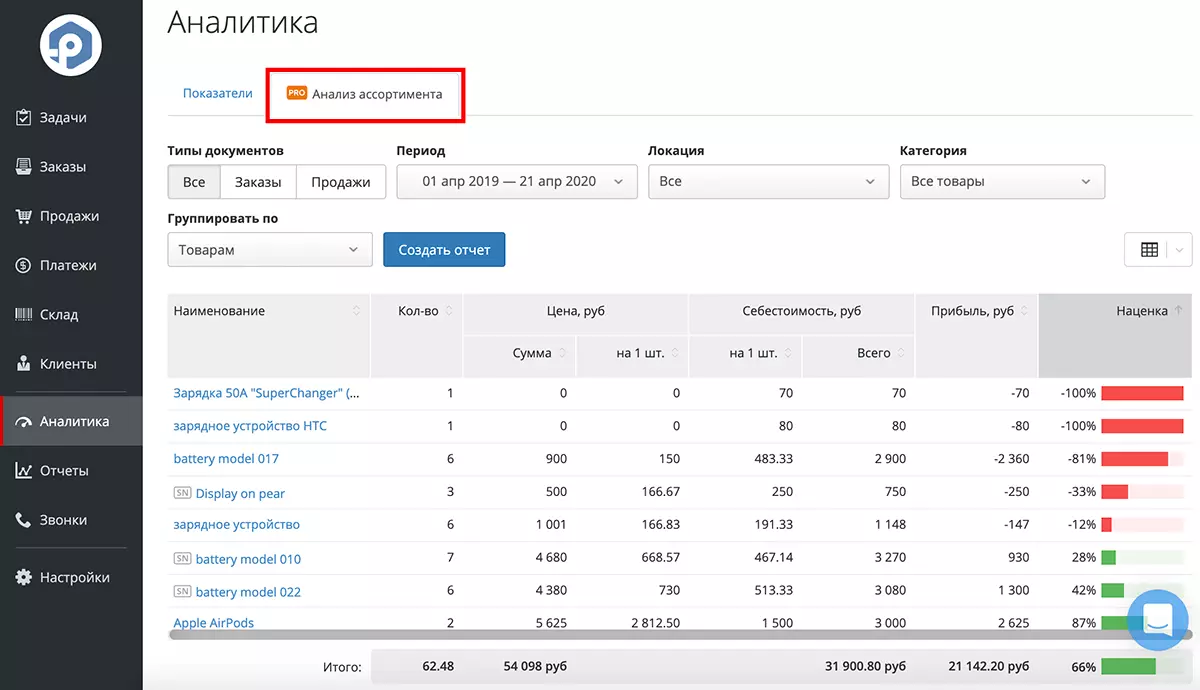Open Зарядка 50A SuperChanger product link
The width and height of the screenshot is (1200, 690).
(x=266, y=393)
